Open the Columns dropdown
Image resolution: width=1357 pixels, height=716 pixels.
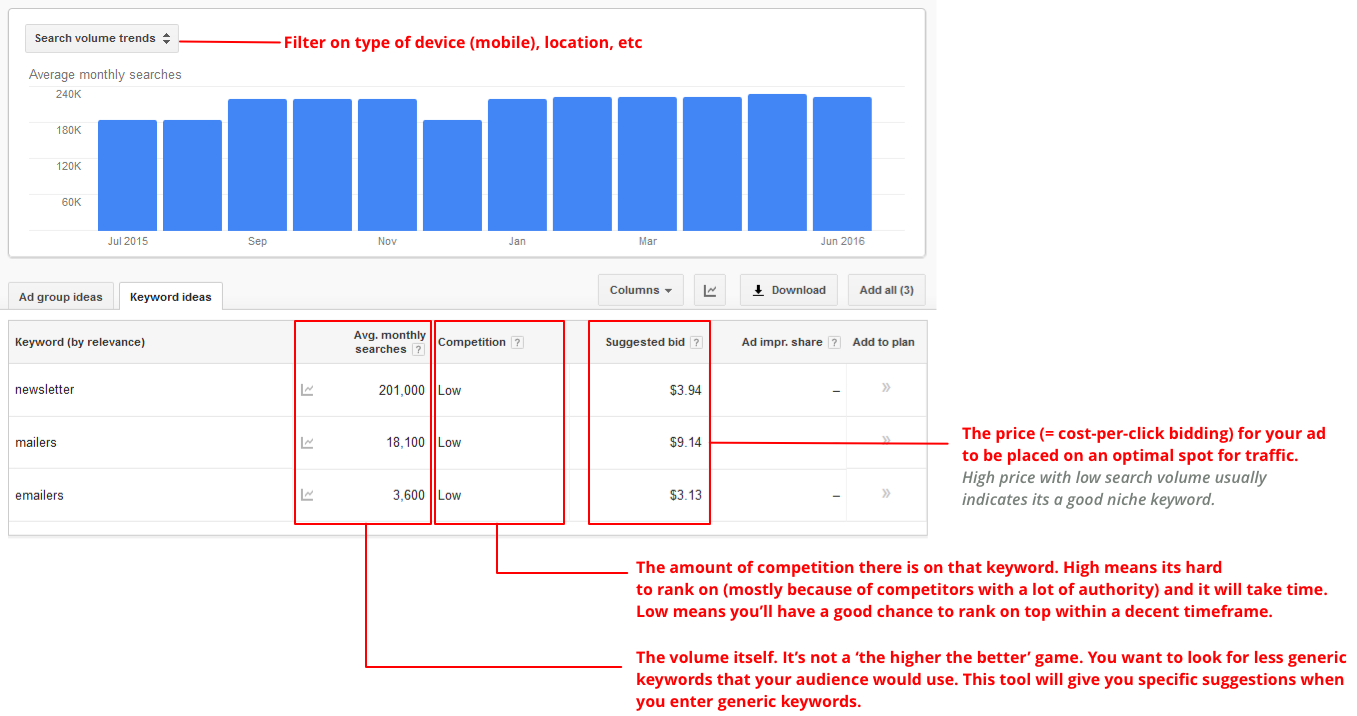click(x=641, y=290)
